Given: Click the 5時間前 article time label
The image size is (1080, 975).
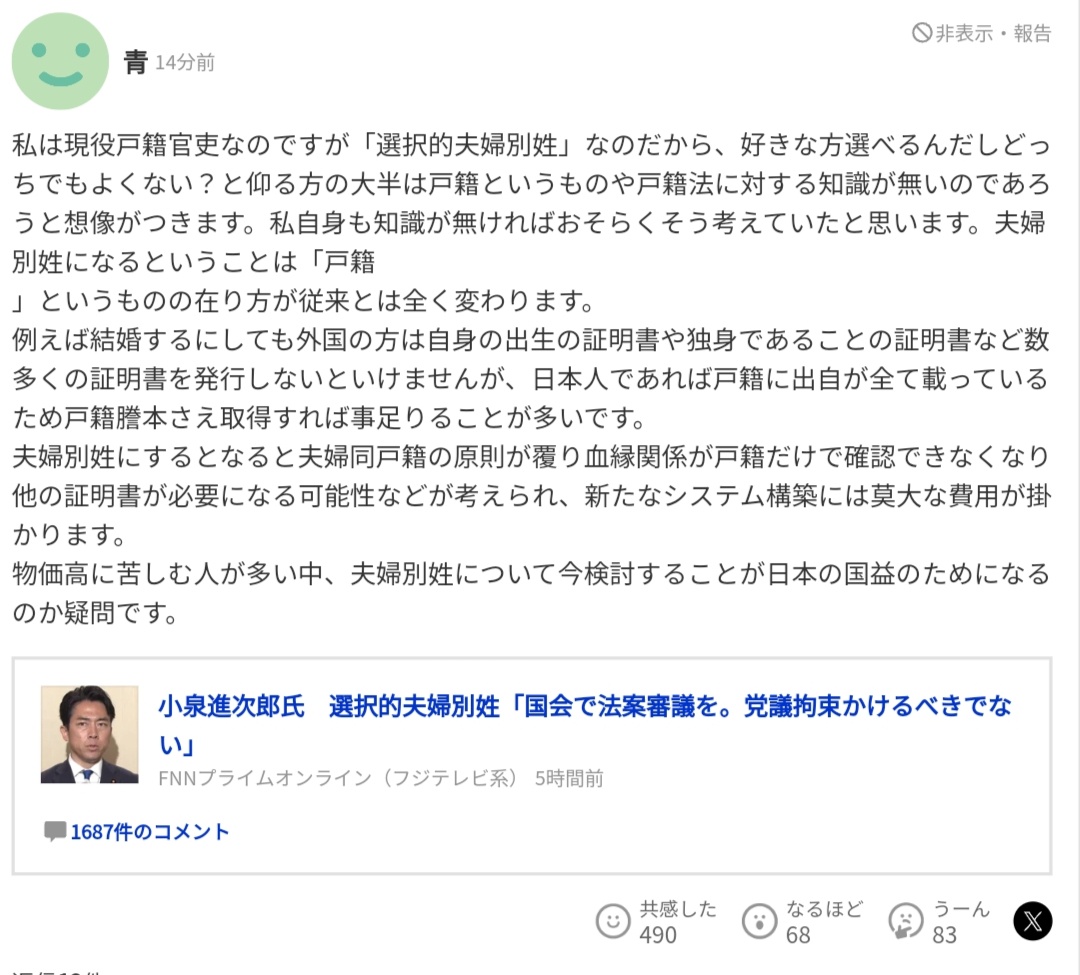Looking at the screenshot, I should click(x=569, y=778).
